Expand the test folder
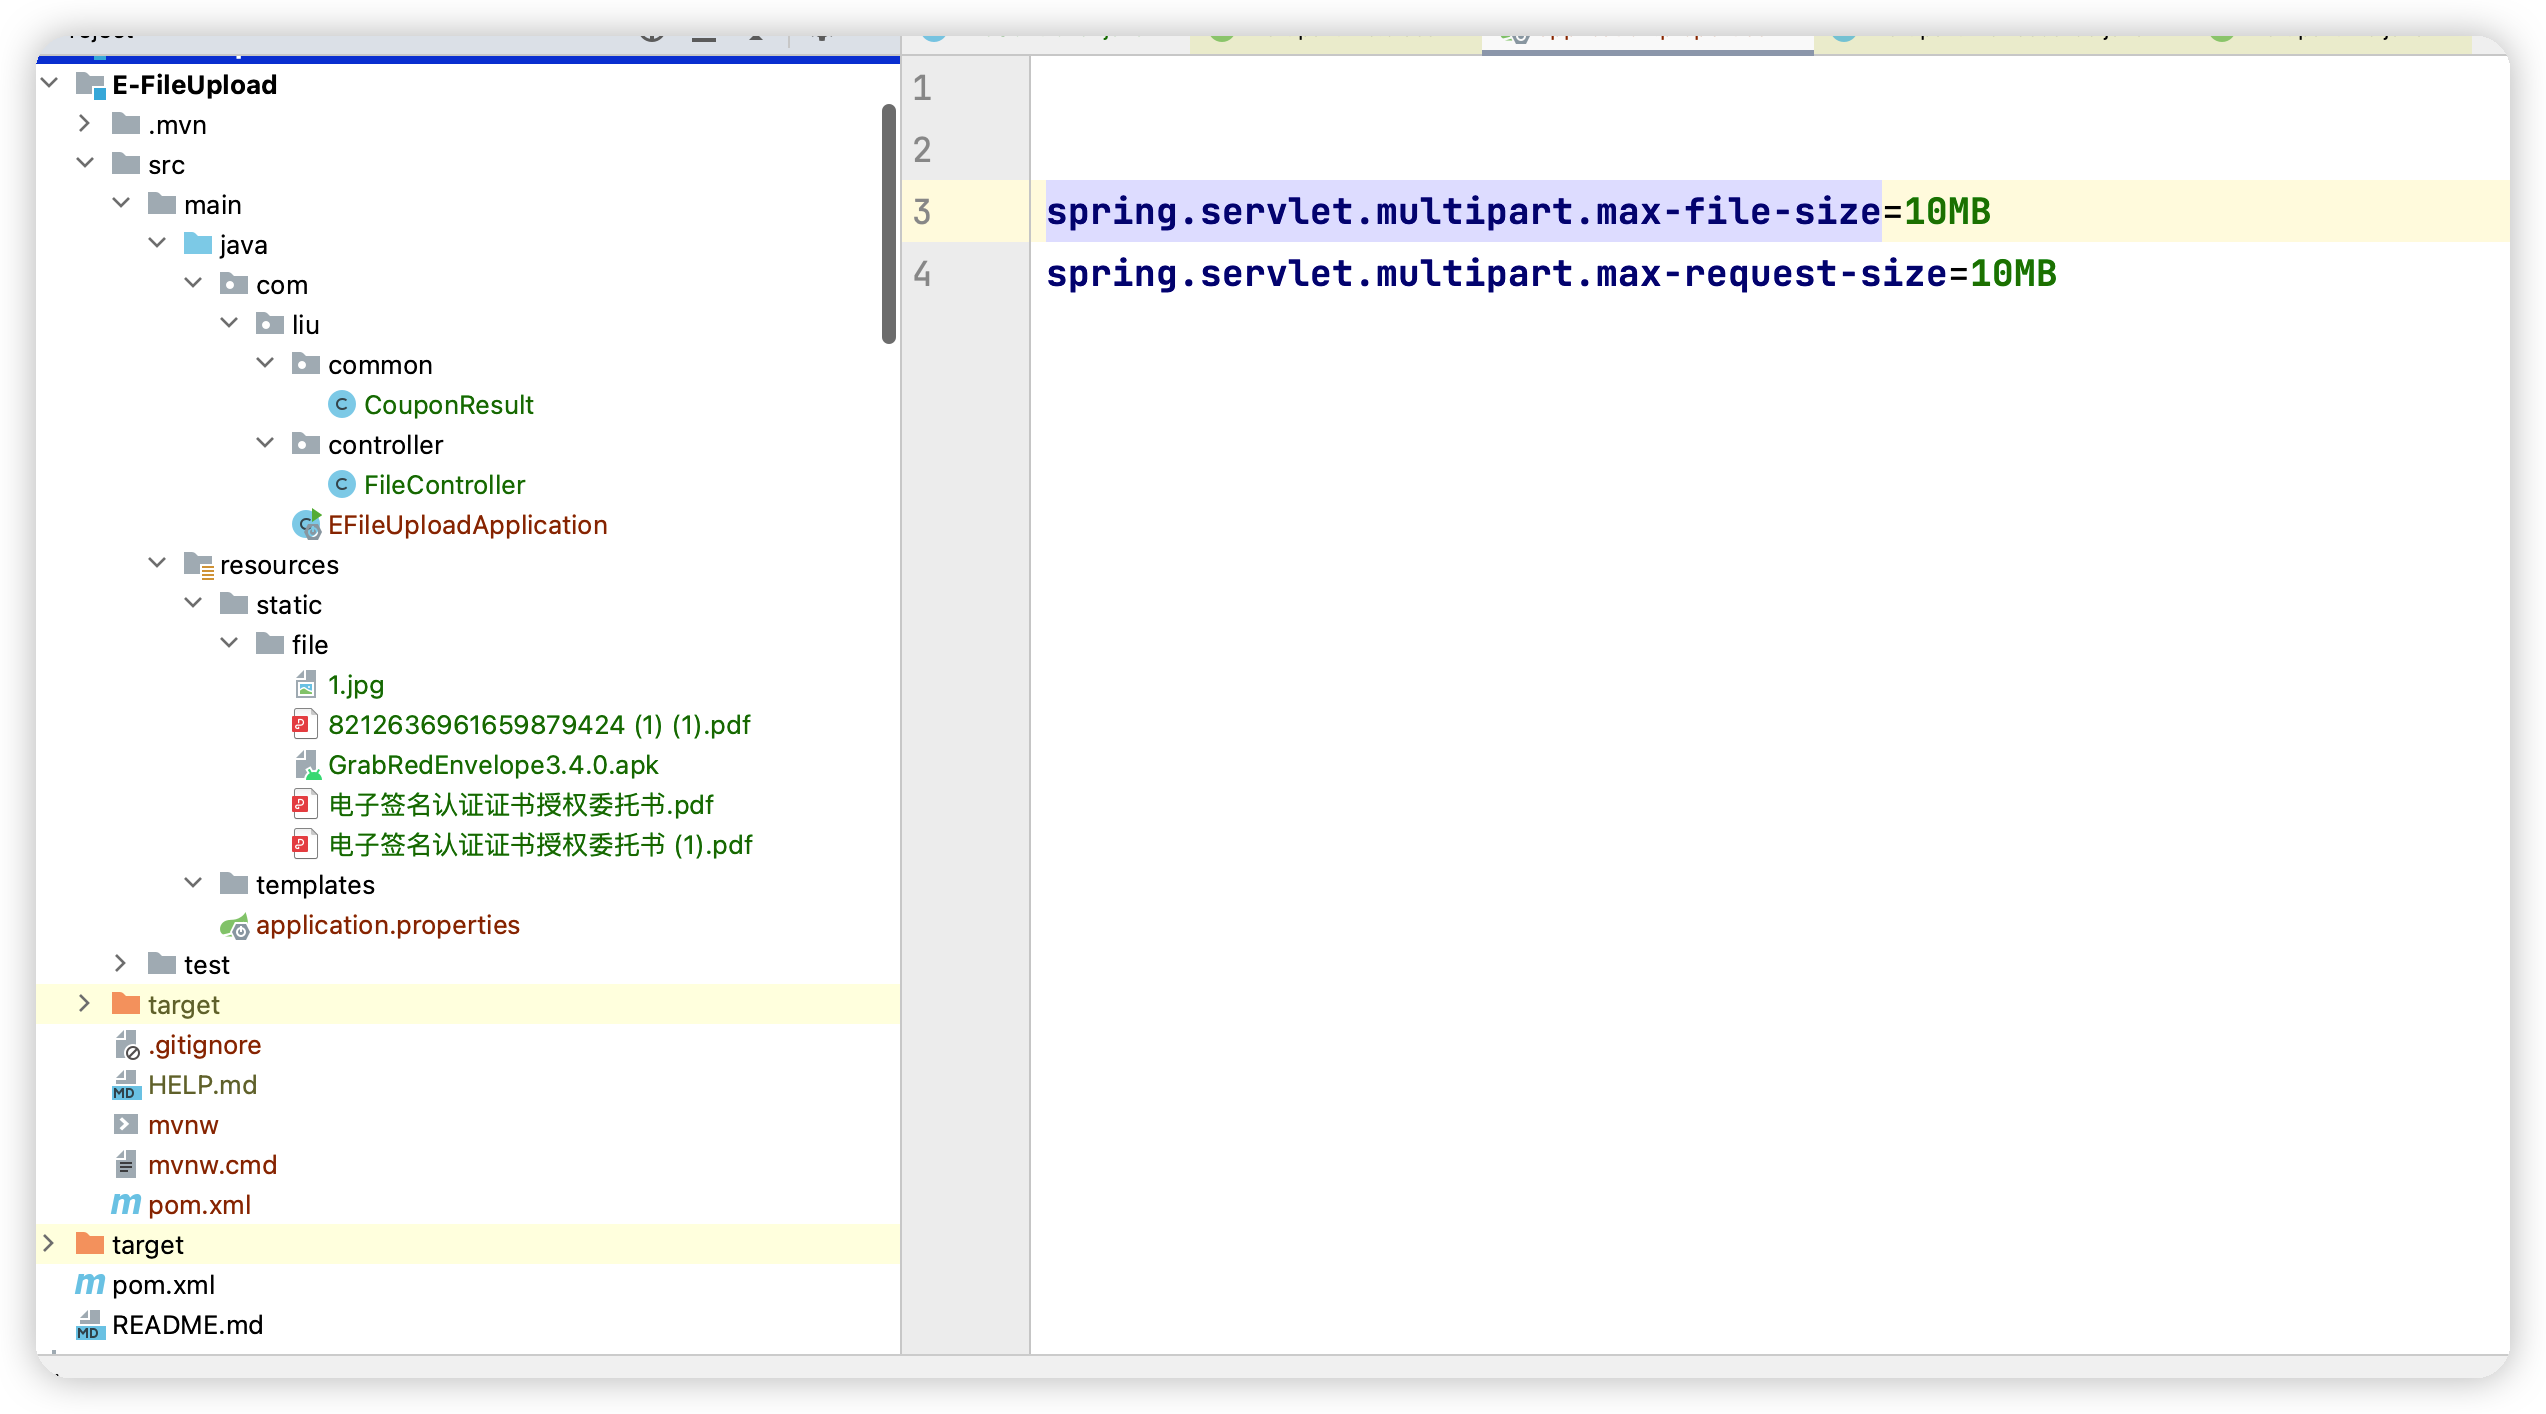The image size is (2546, 1414). click(x=121, y=963)
